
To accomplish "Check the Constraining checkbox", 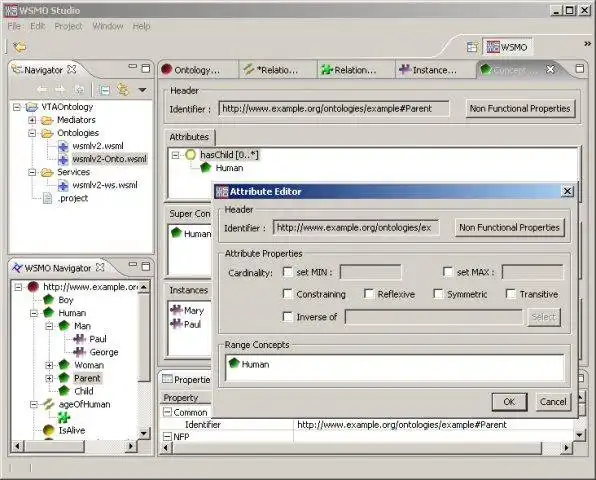I will point(288,294).
